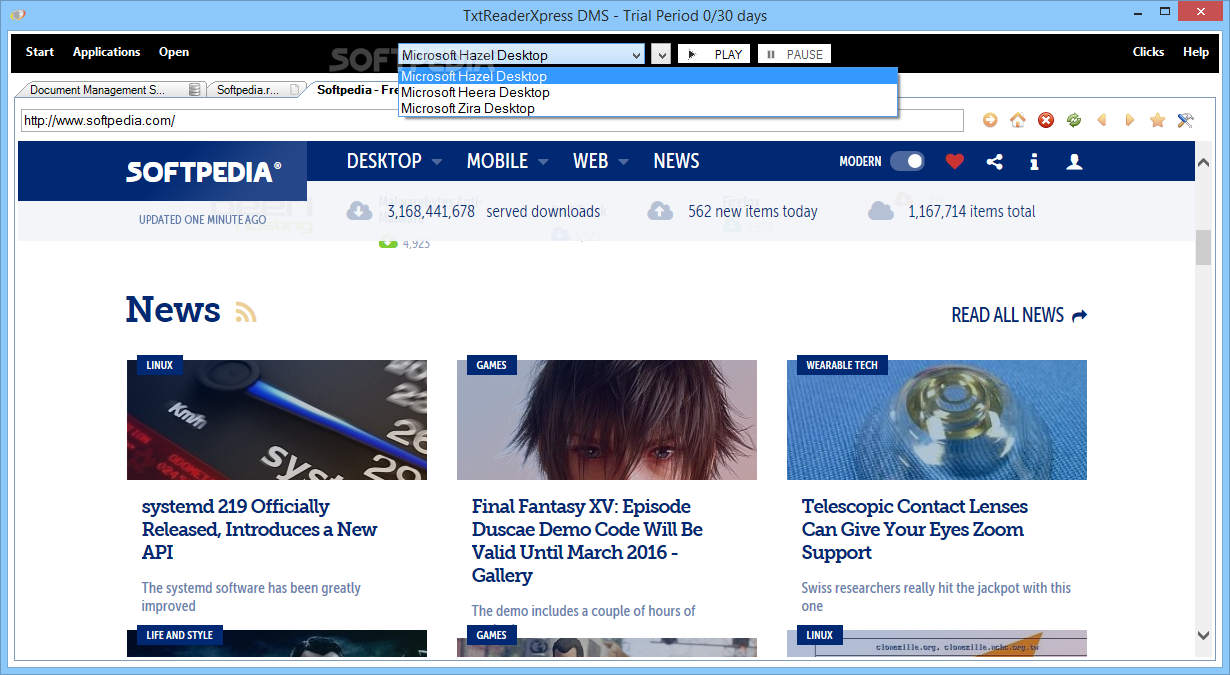Click the red Stop loading icon
The height and width of the screenshot is (675, 1230).
tap(1046, 120)
